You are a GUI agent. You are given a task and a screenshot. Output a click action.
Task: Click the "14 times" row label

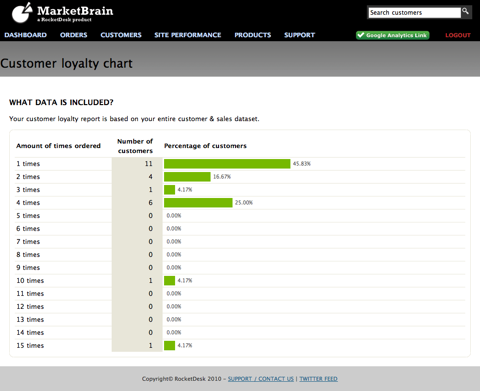click(30, 333)
